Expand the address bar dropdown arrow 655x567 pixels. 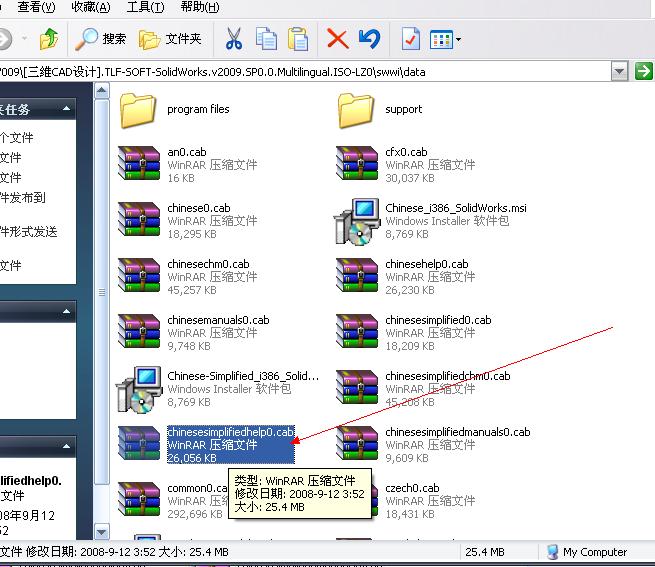point(619,71)
